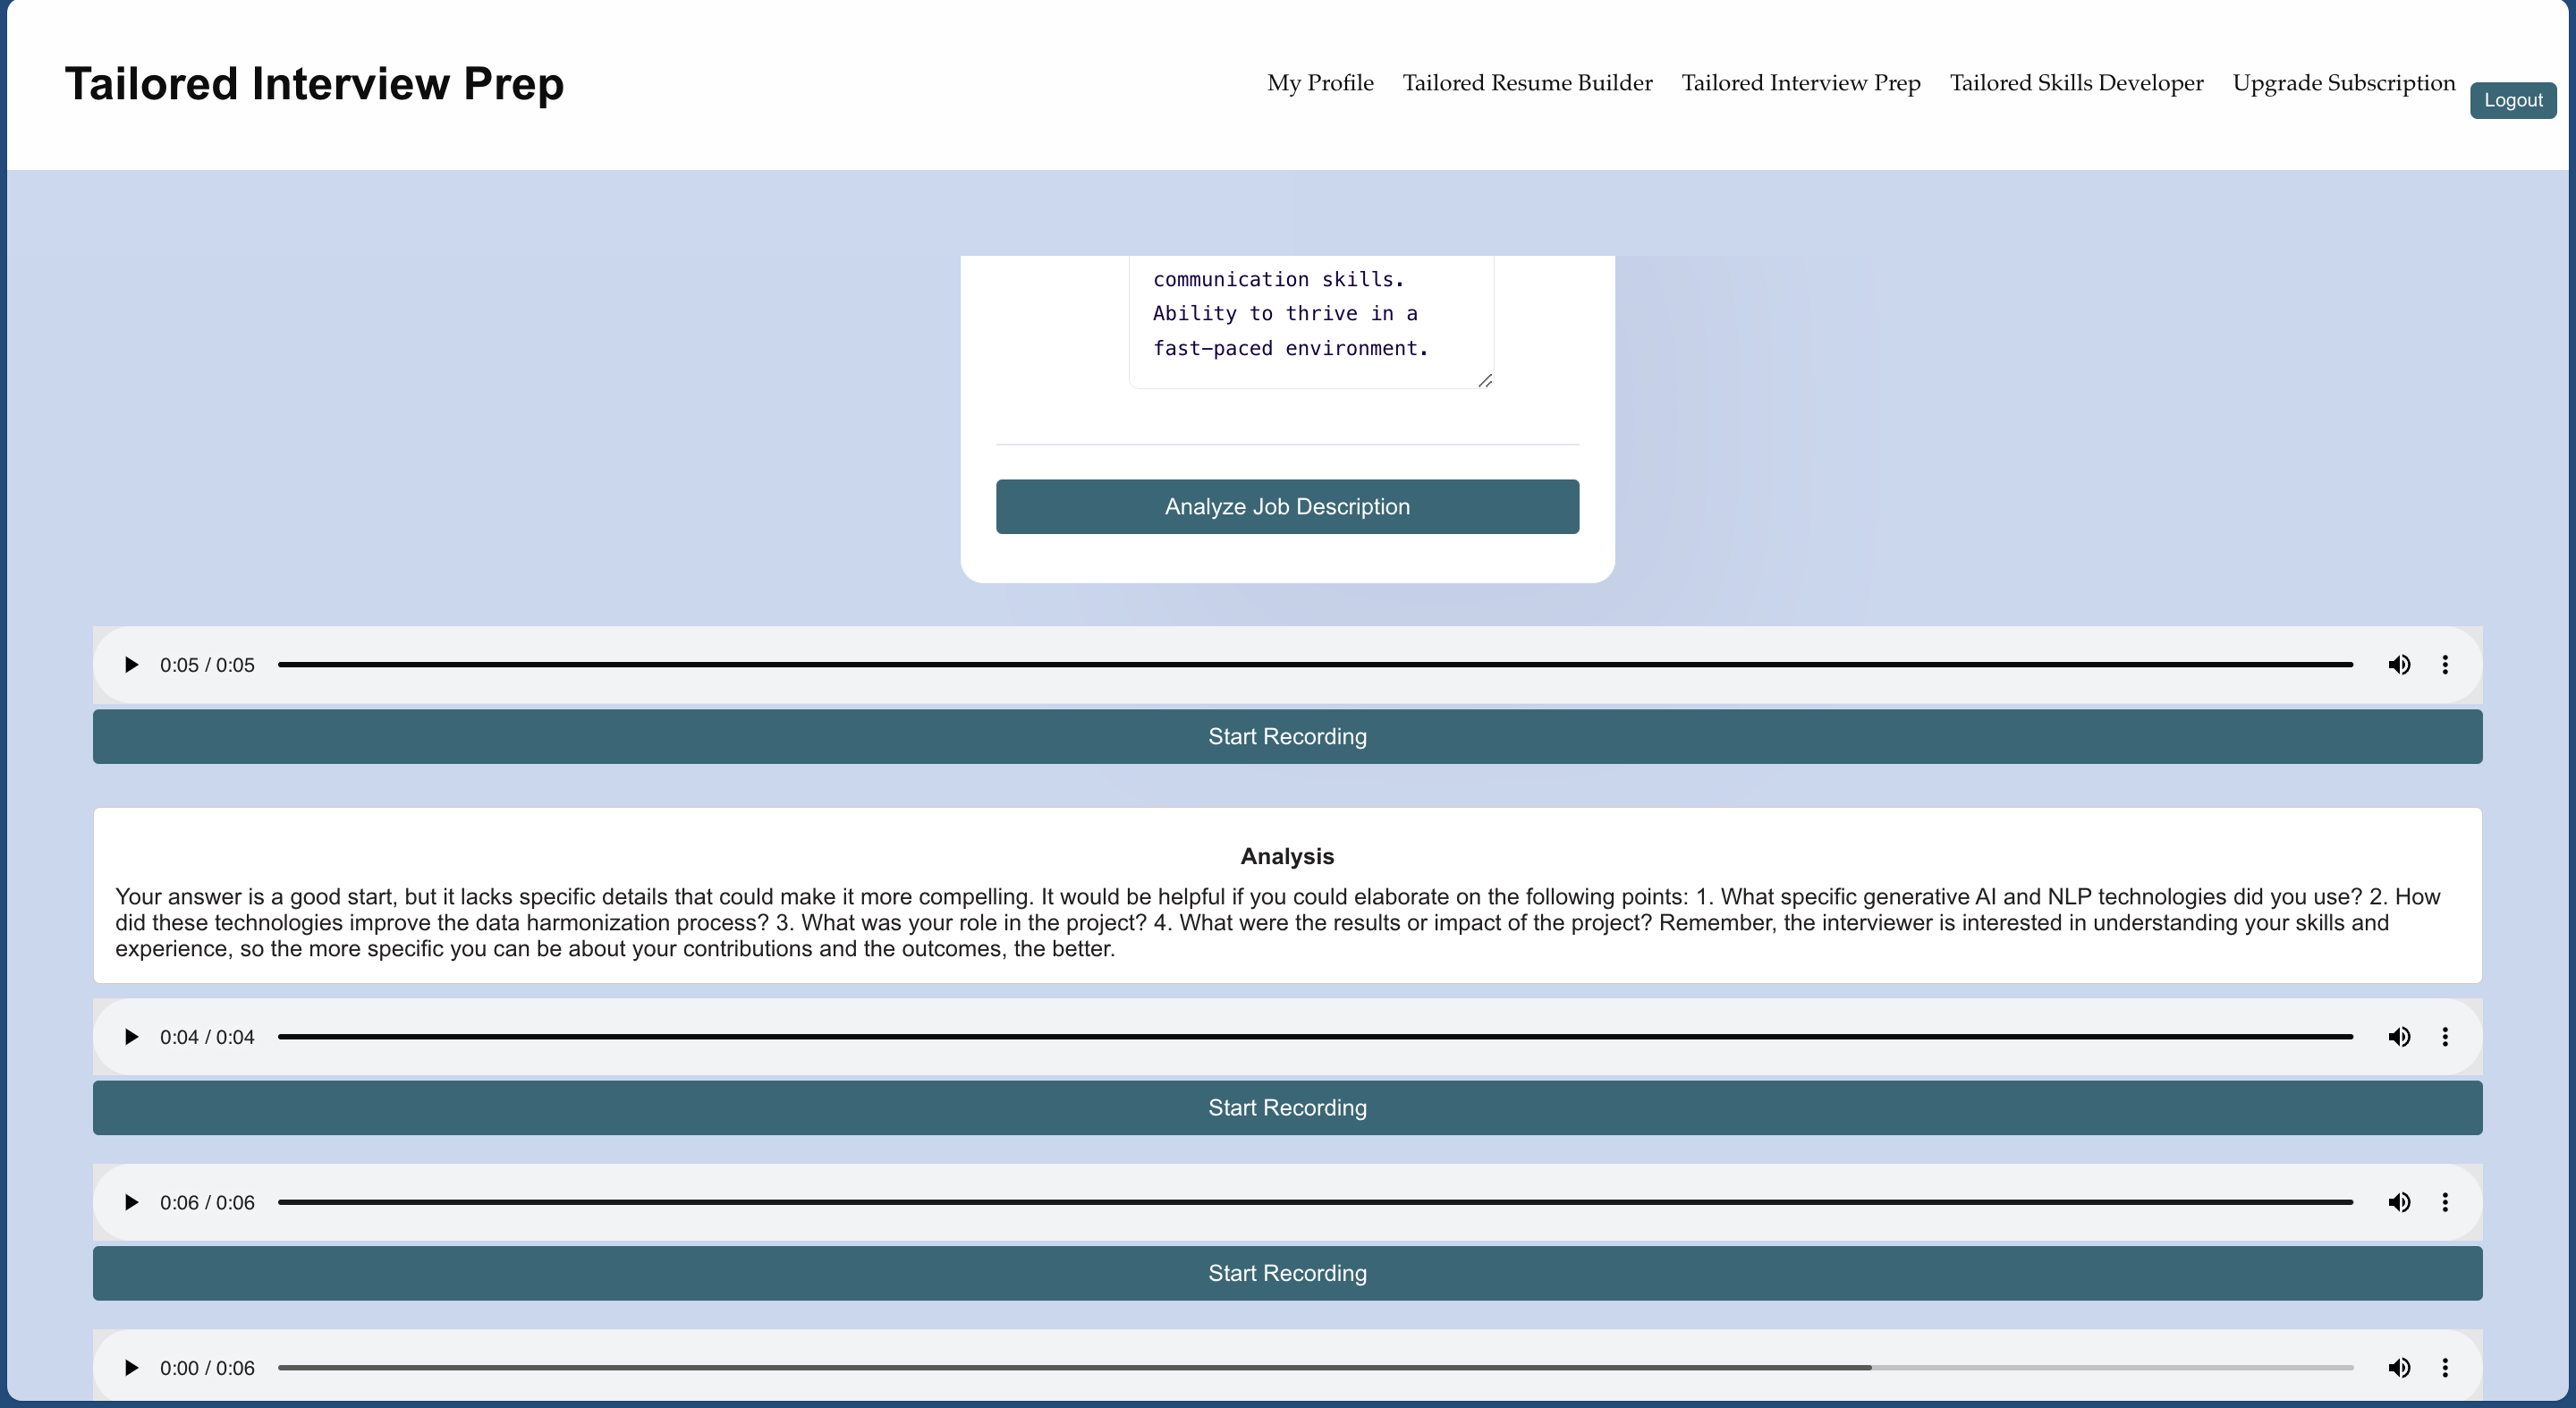The height and width of the screenshot is (1408, 2576).
Task: Play the bottom 0:00 / 0:06 audio
Action: coord(131,1367)
